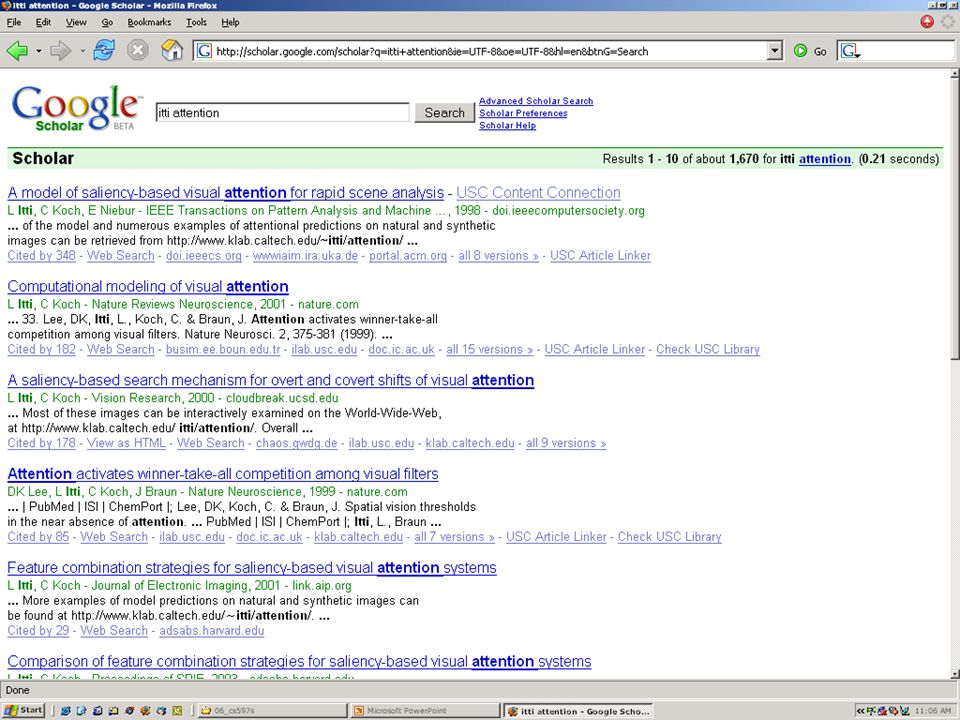Open the Scholar Preferences link
This screenshot has height=720, width=960.
click(523, 113)
